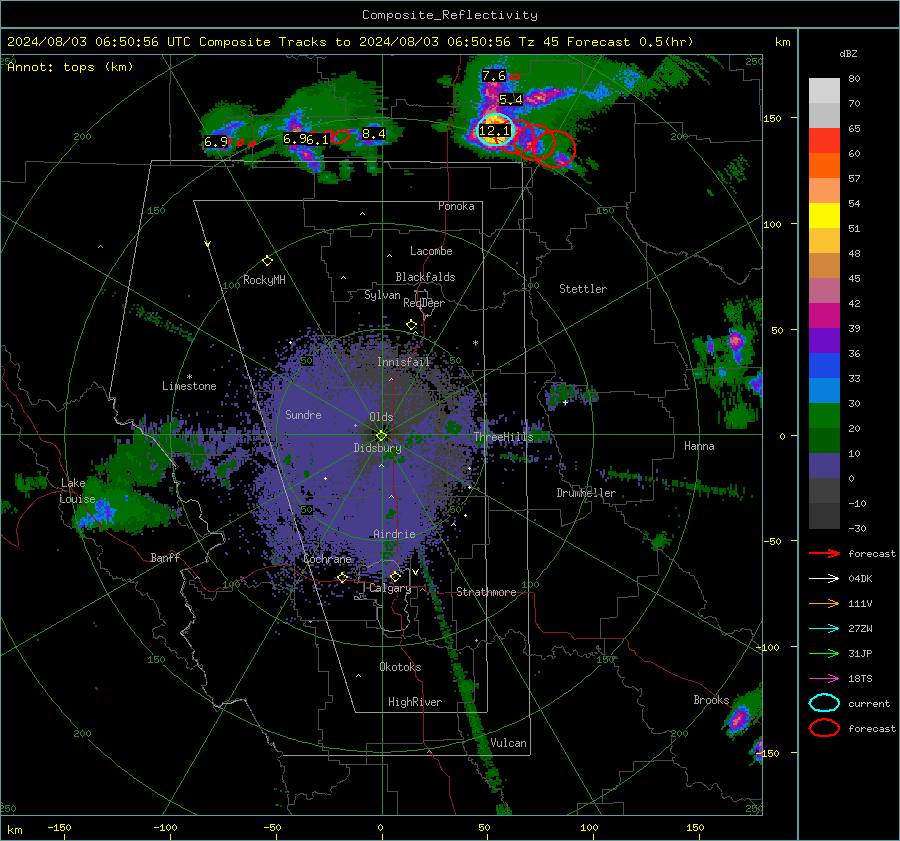The height and width of the screenshot is (841, 900).
Task: Pick the slate 10-0 dBZ swatch
Action: 824,466
